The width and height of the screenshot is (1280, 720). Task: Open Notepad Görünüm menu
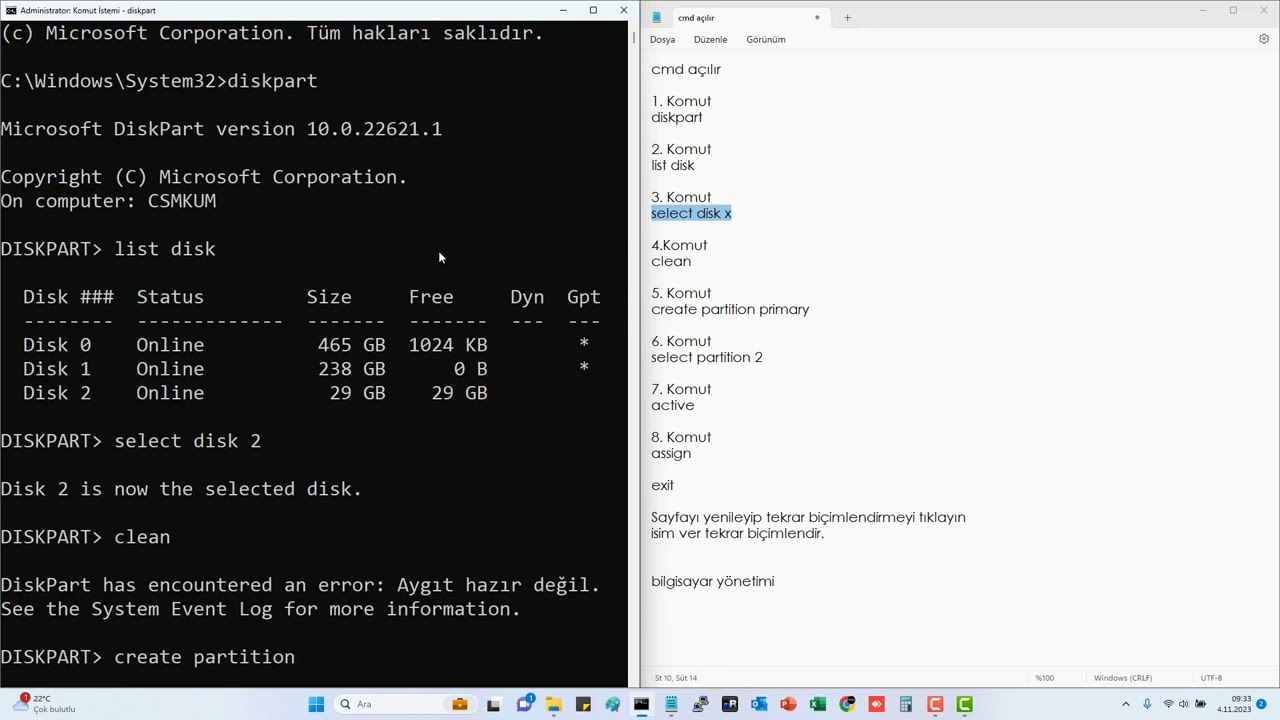pyautogui.click(x=765, y=39)
